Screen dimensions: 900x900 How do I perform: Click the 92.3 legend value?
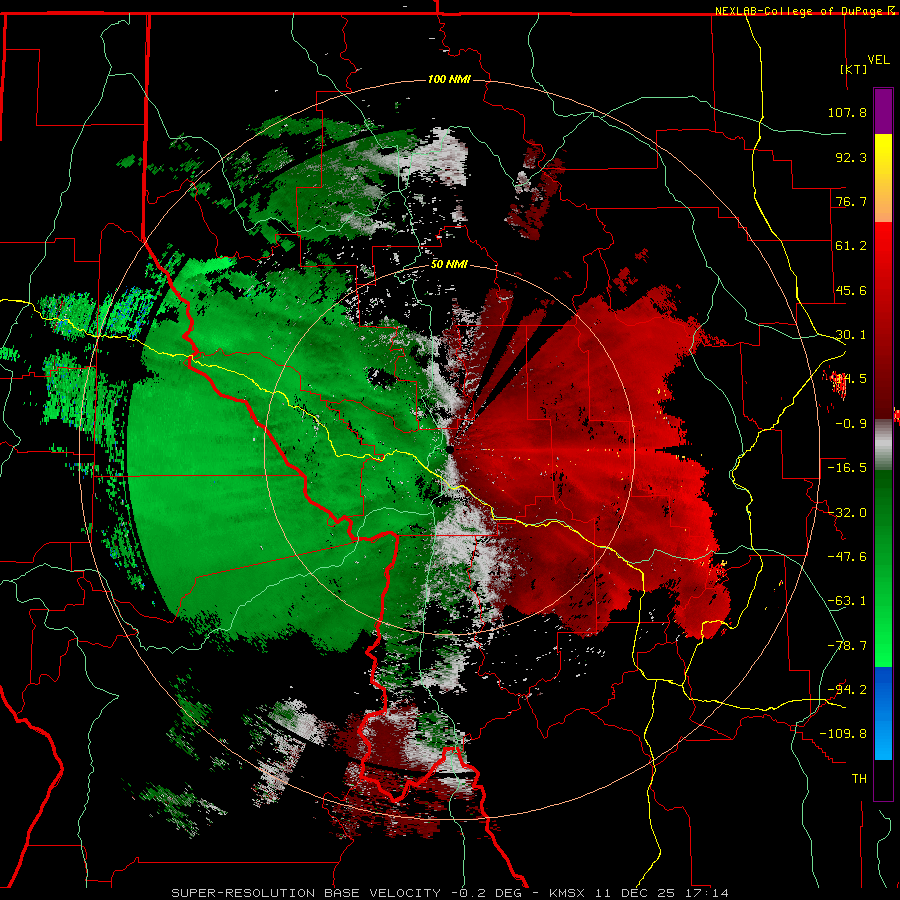851,157
